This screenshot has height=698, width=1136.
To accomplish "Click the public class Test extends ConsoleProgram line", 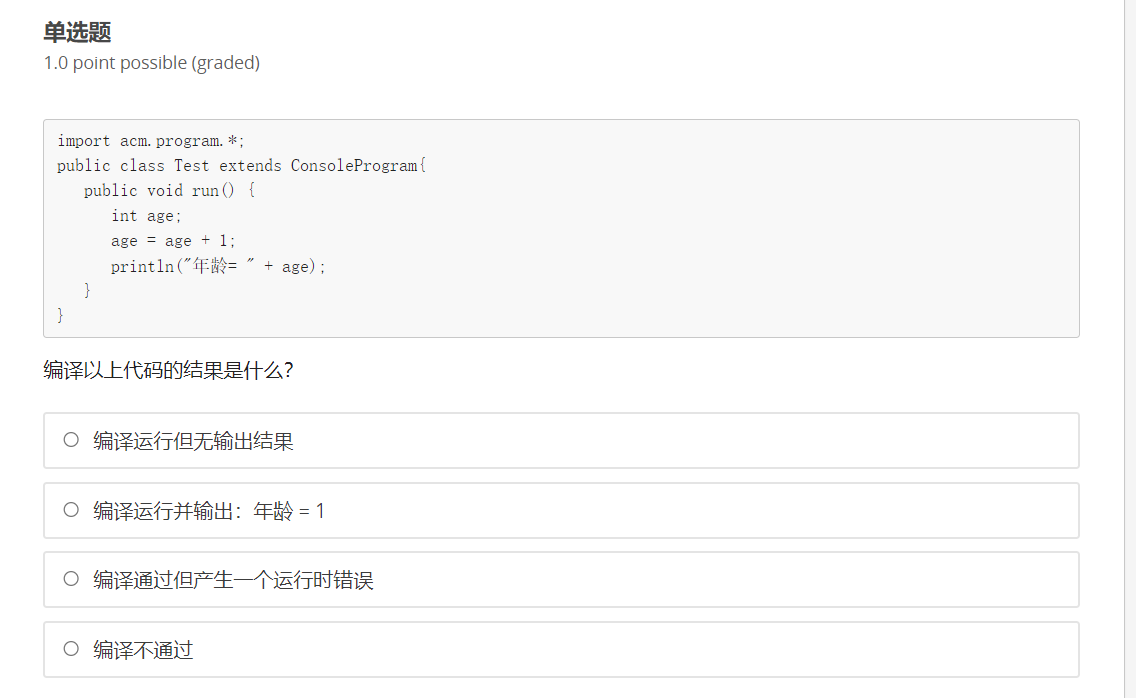I will pyautogui.click(x=241, y=166).
